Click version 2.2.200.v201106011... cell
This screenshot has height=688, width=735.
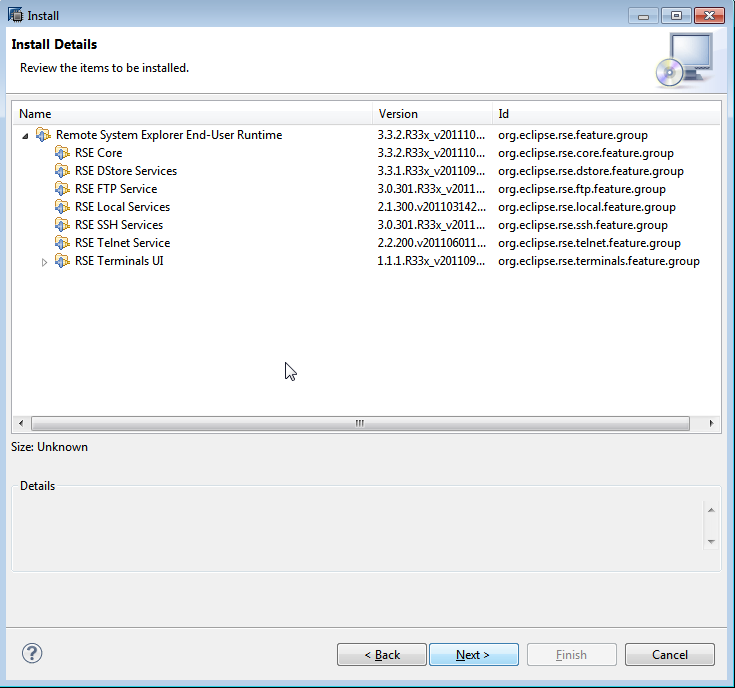pyautogui.click(x=431, y=243)
